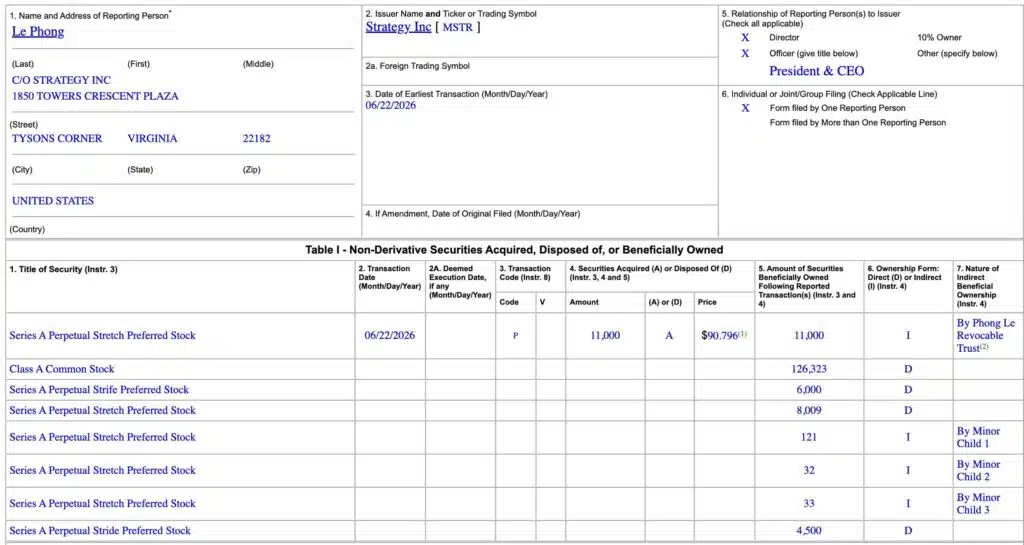Click the Table I Non-Derivative Securities header
This screenshot has width=1024, height=545.
coord(514,249)
